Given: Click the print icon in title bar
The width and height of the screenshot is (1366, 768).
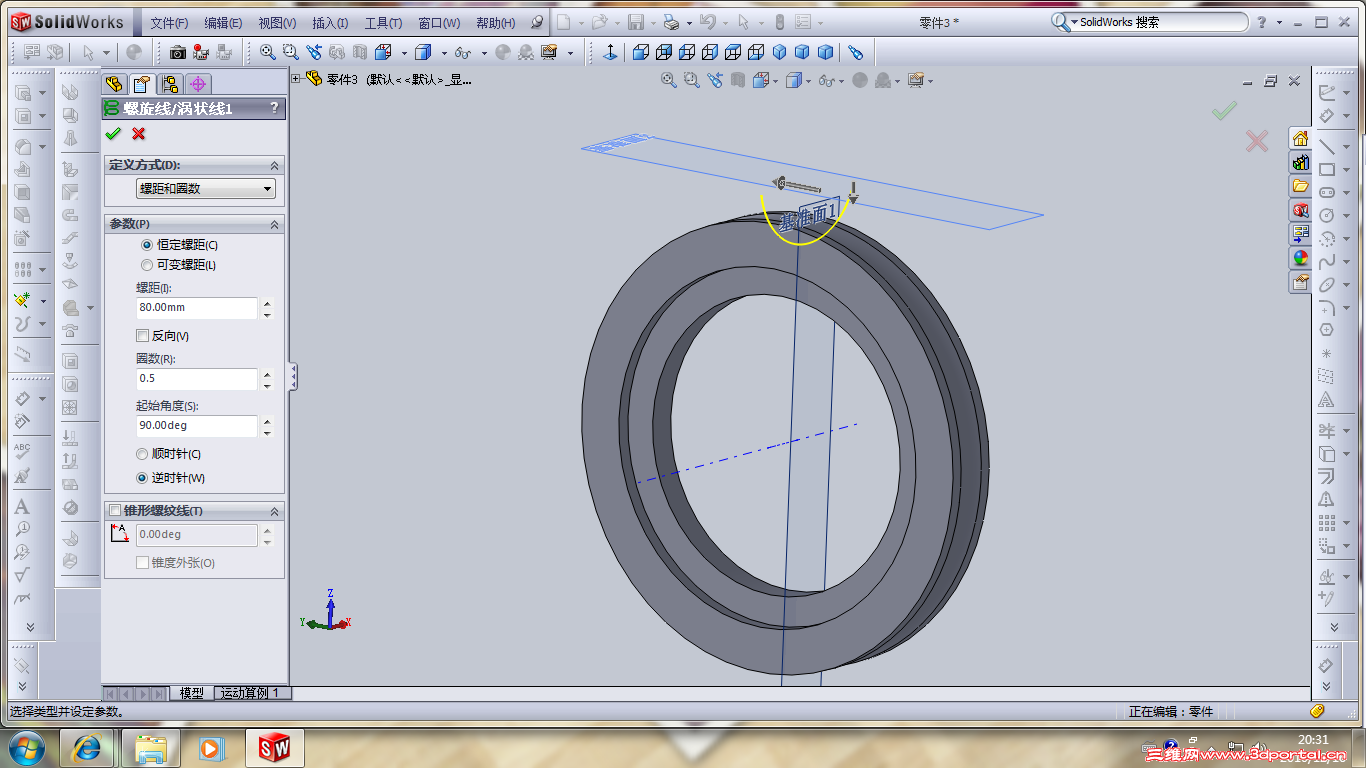Looking at the screenshot, I should (x=671, y=22).
